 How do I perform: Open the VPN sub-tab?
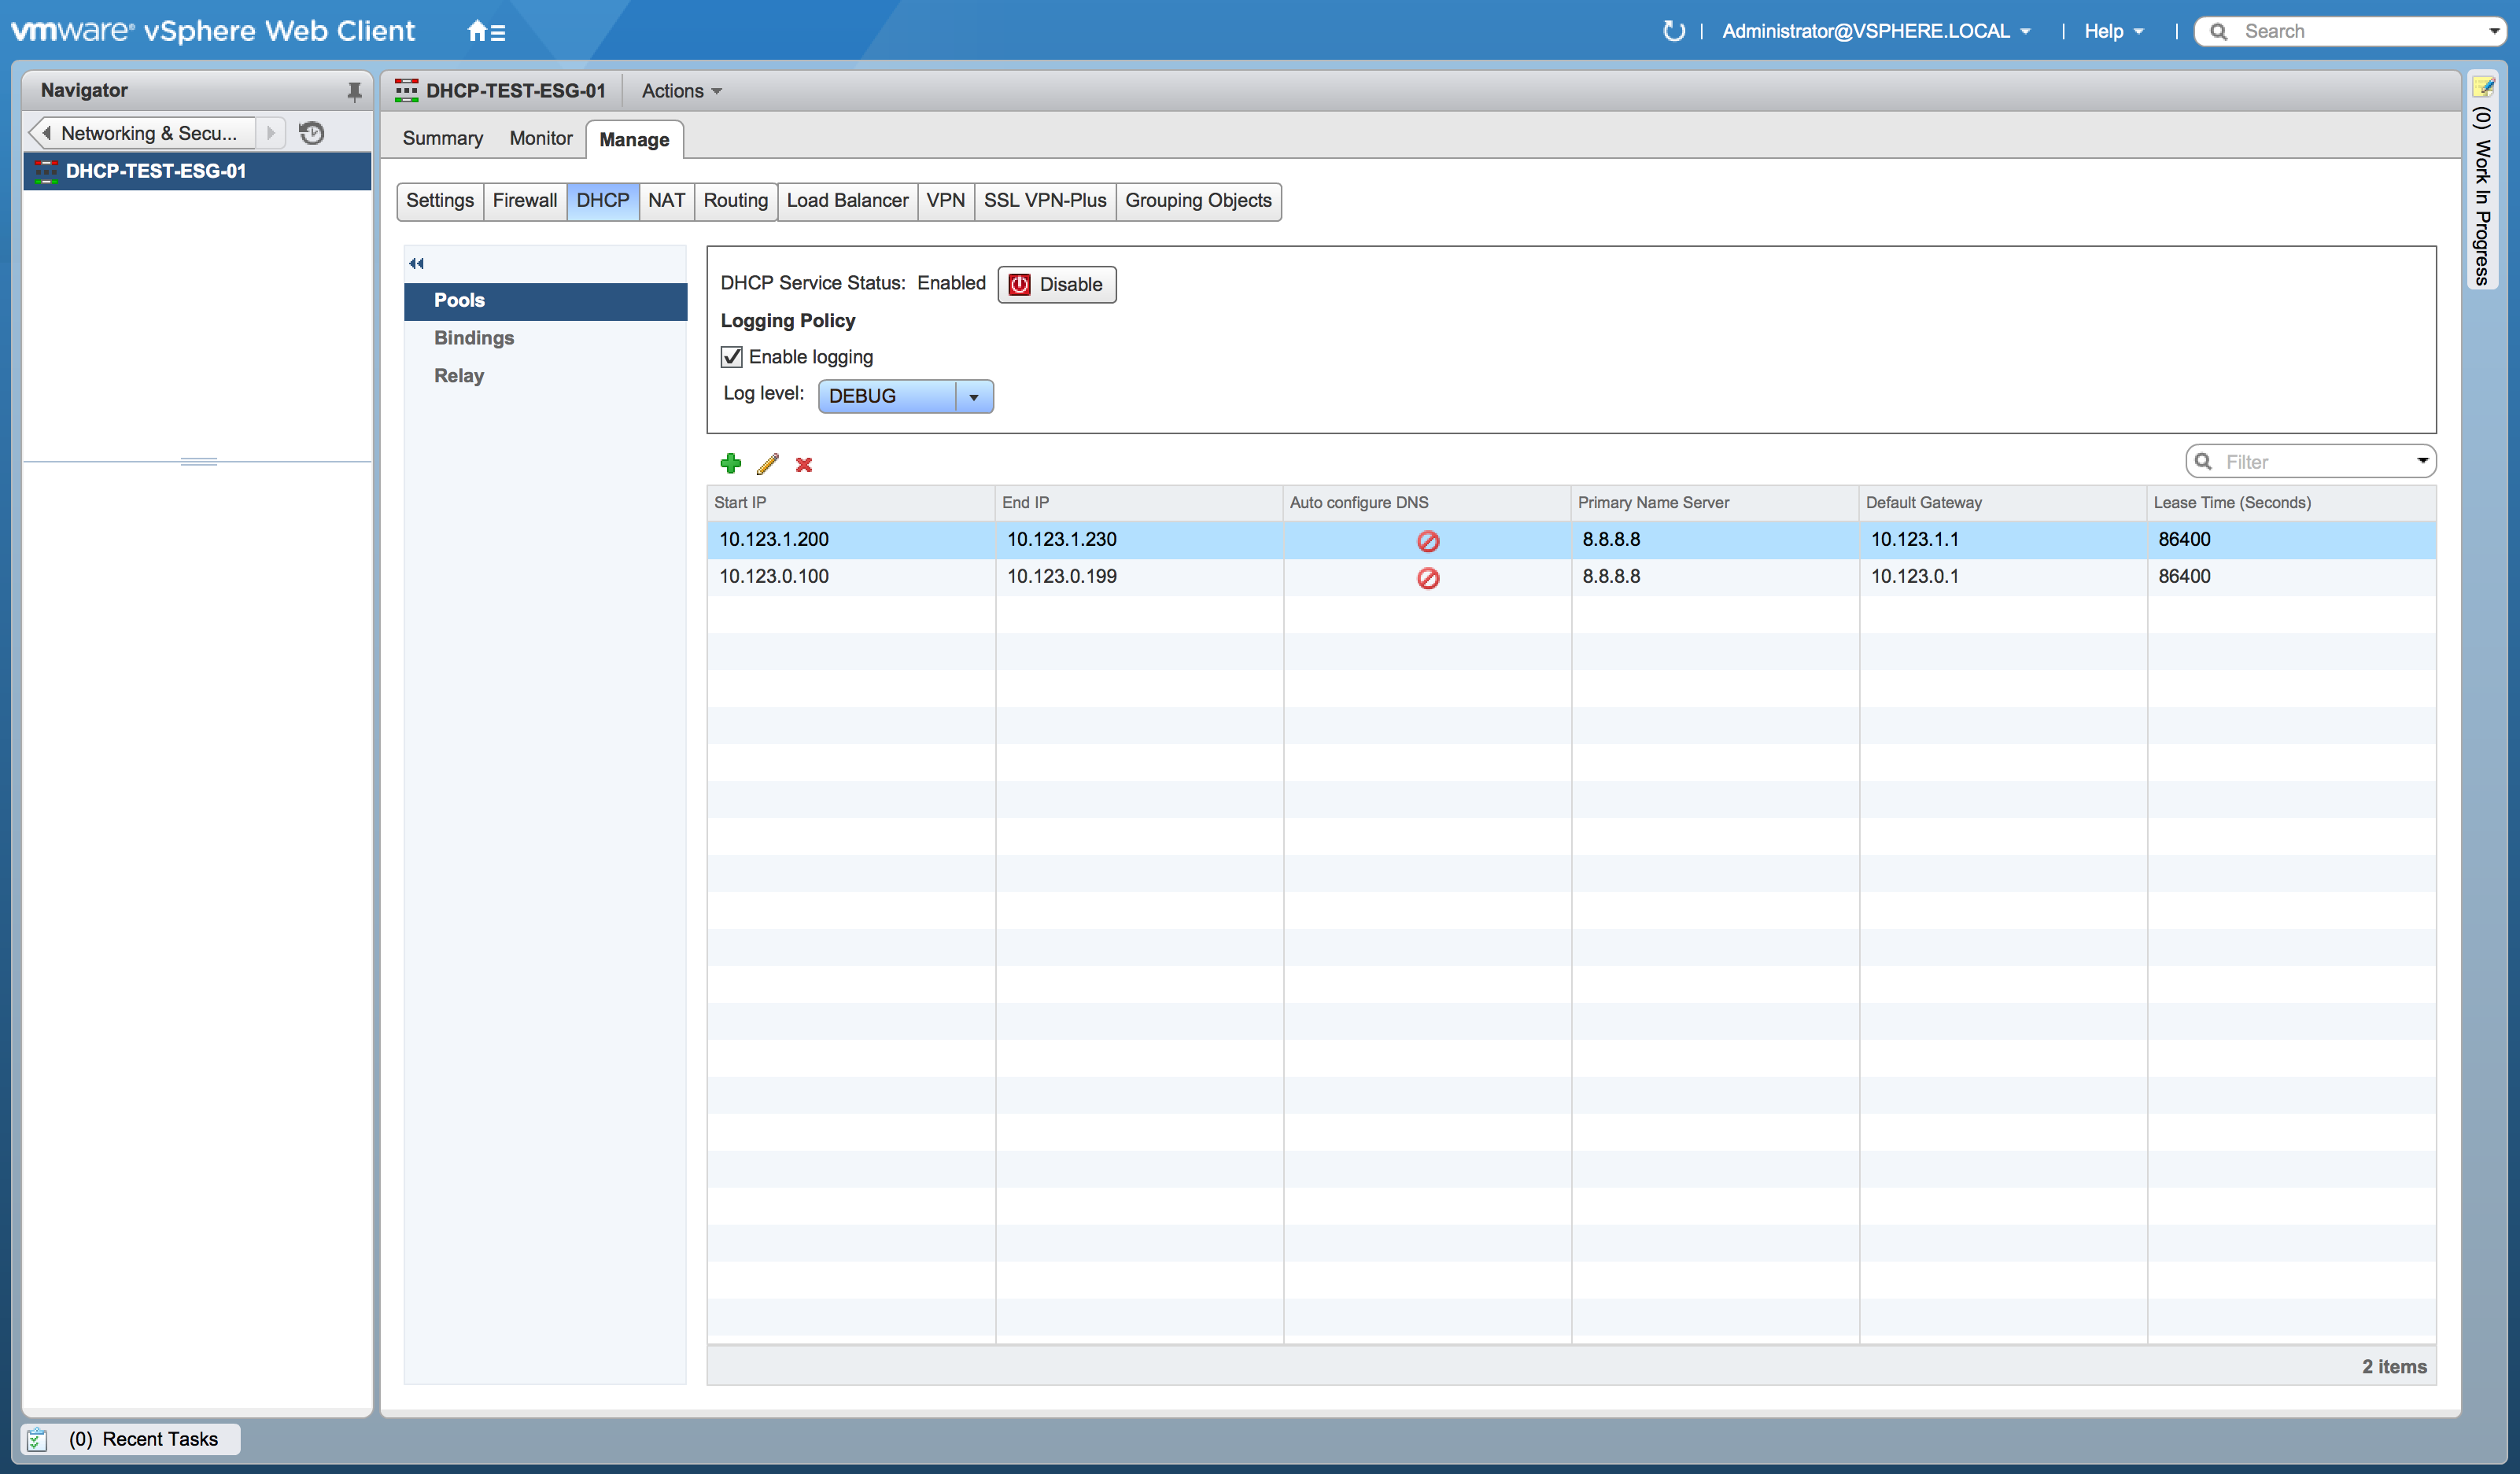coord(945,201)
